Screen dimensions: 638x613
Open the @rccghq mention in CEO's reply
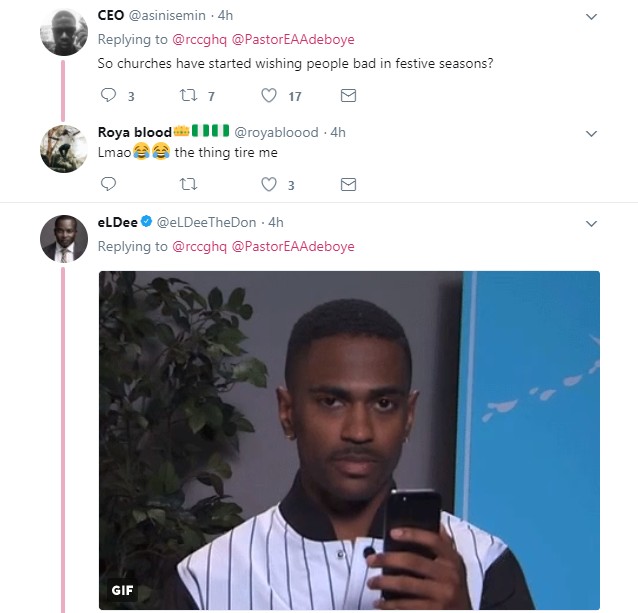point(199,40)
